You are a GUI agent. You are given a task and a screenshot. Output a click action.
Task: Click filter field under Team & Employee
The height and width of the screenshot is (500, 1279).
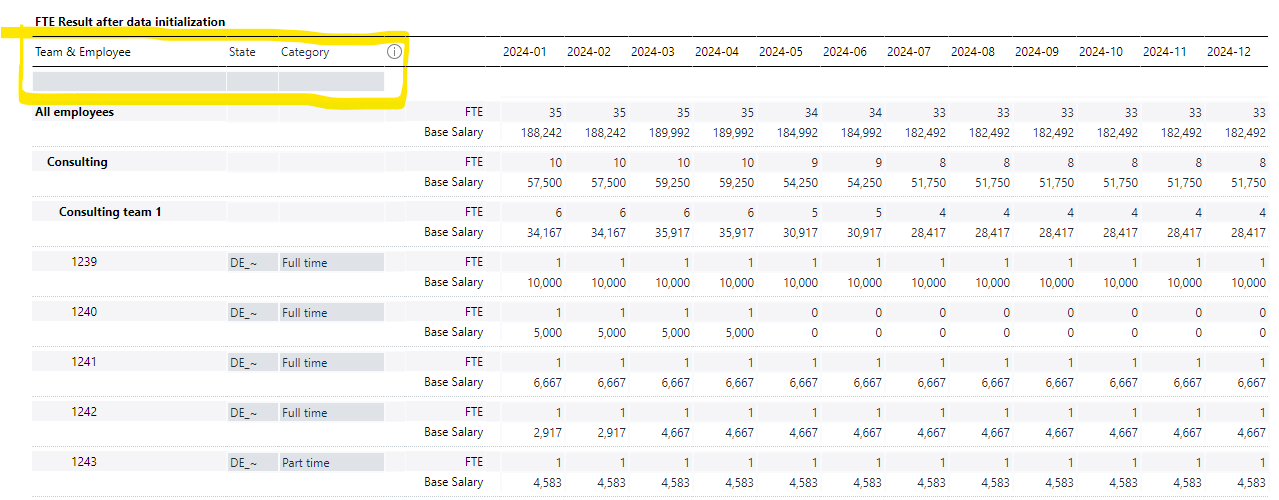point(129,81)
